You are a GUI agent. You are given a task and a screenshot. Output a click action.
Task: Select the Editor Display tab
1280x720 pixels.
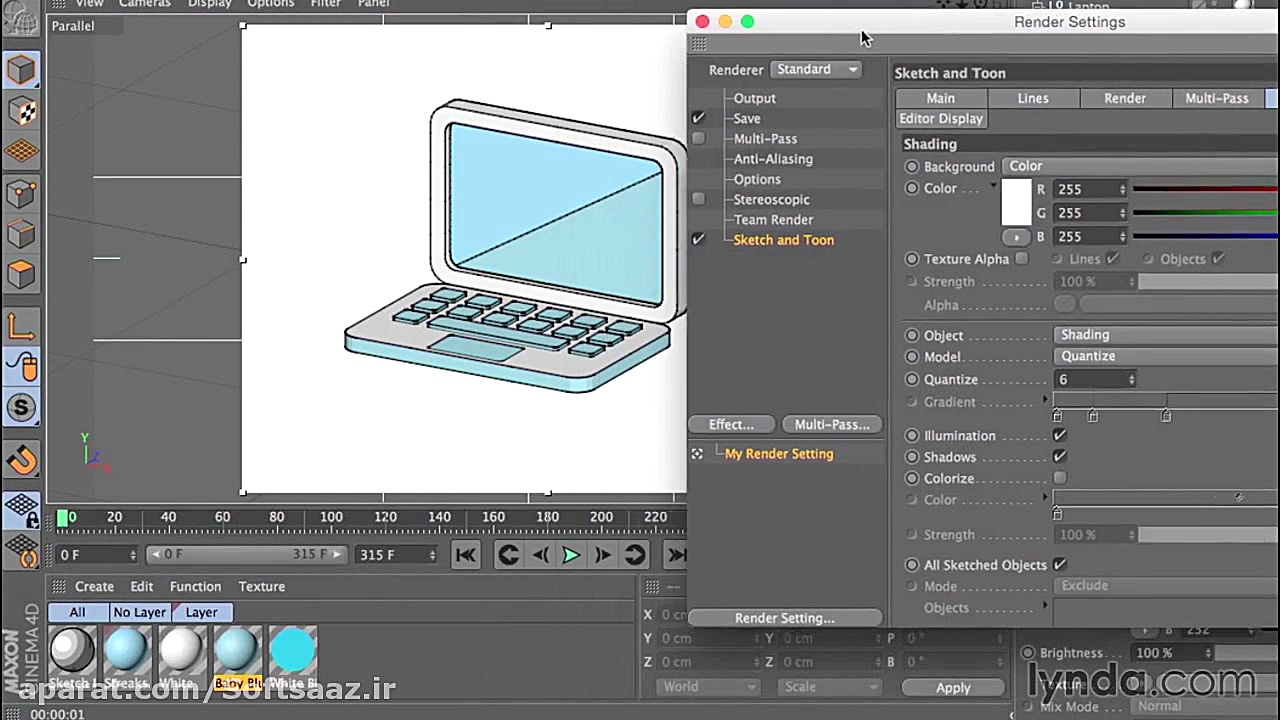941,118
